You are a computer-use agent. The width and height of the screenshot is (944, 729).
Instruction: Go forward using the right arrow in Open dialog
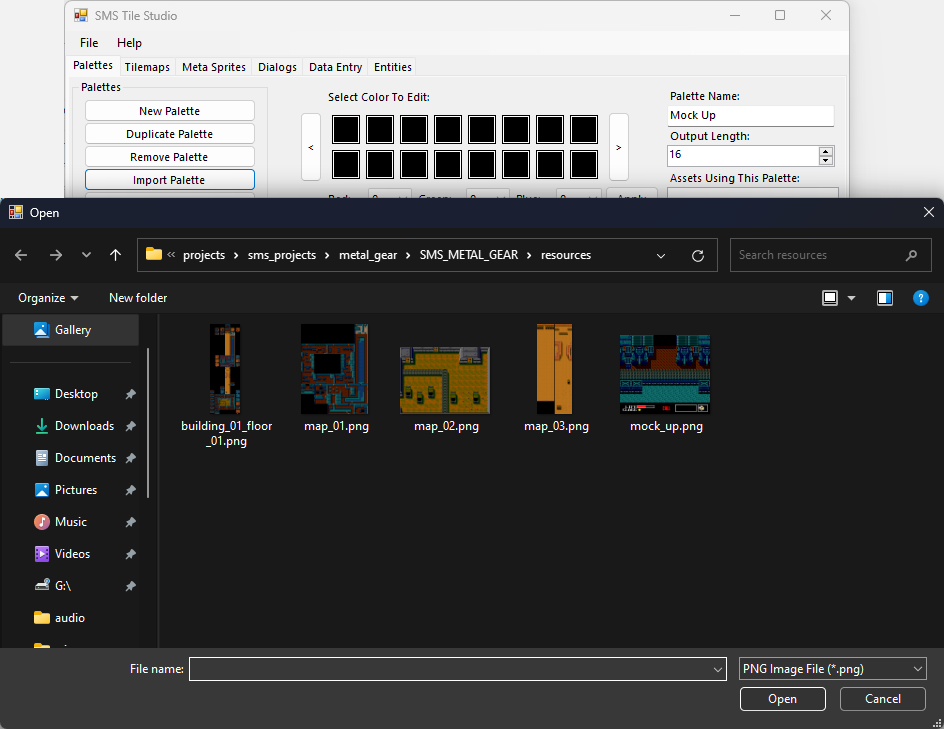click(56, 255)
